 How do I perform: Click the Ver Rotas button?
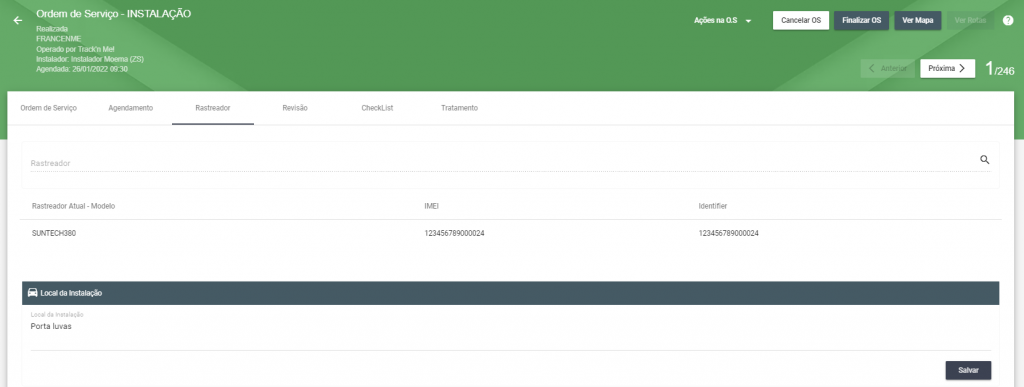(970, 20)
